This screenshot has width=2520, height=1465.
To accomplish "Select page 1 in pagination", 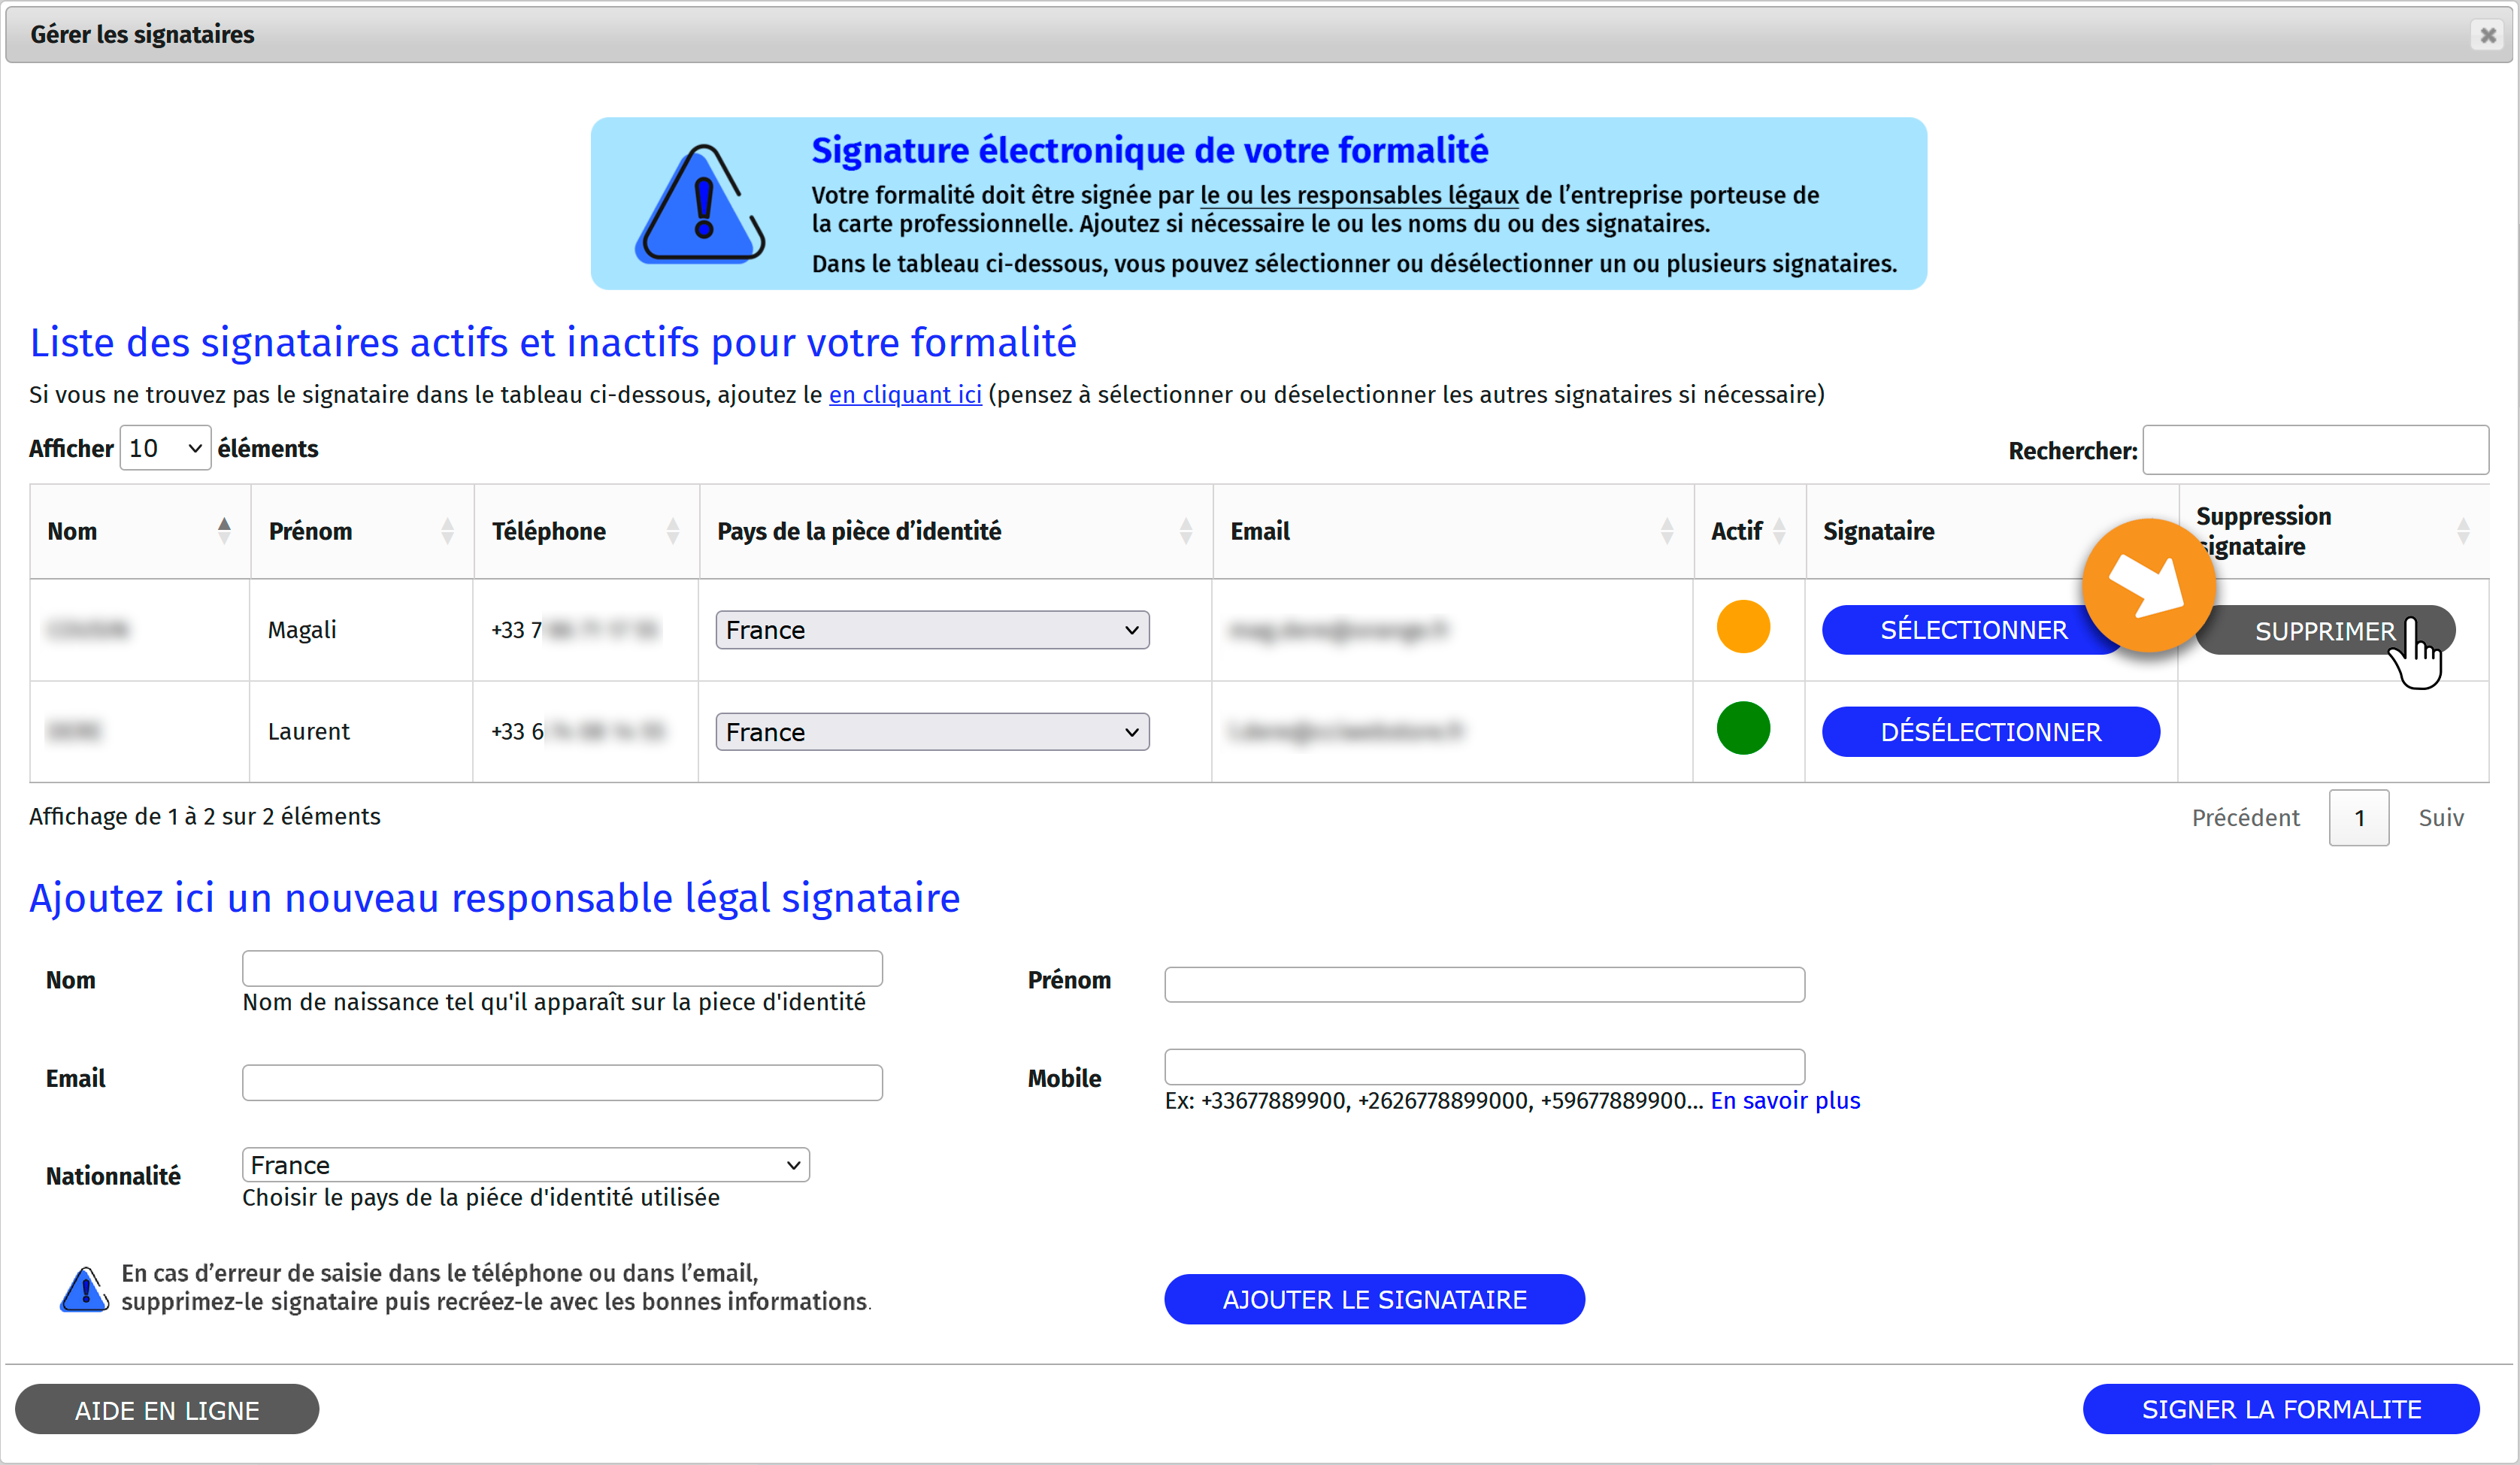I will pos(2359,818).
